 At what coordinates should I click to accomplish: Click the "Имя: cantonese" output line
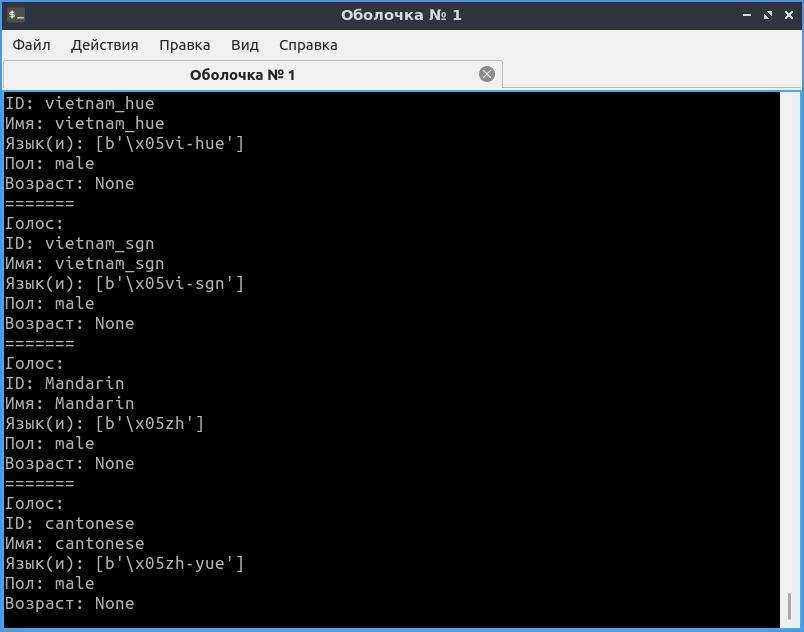(x=75, y=543)
